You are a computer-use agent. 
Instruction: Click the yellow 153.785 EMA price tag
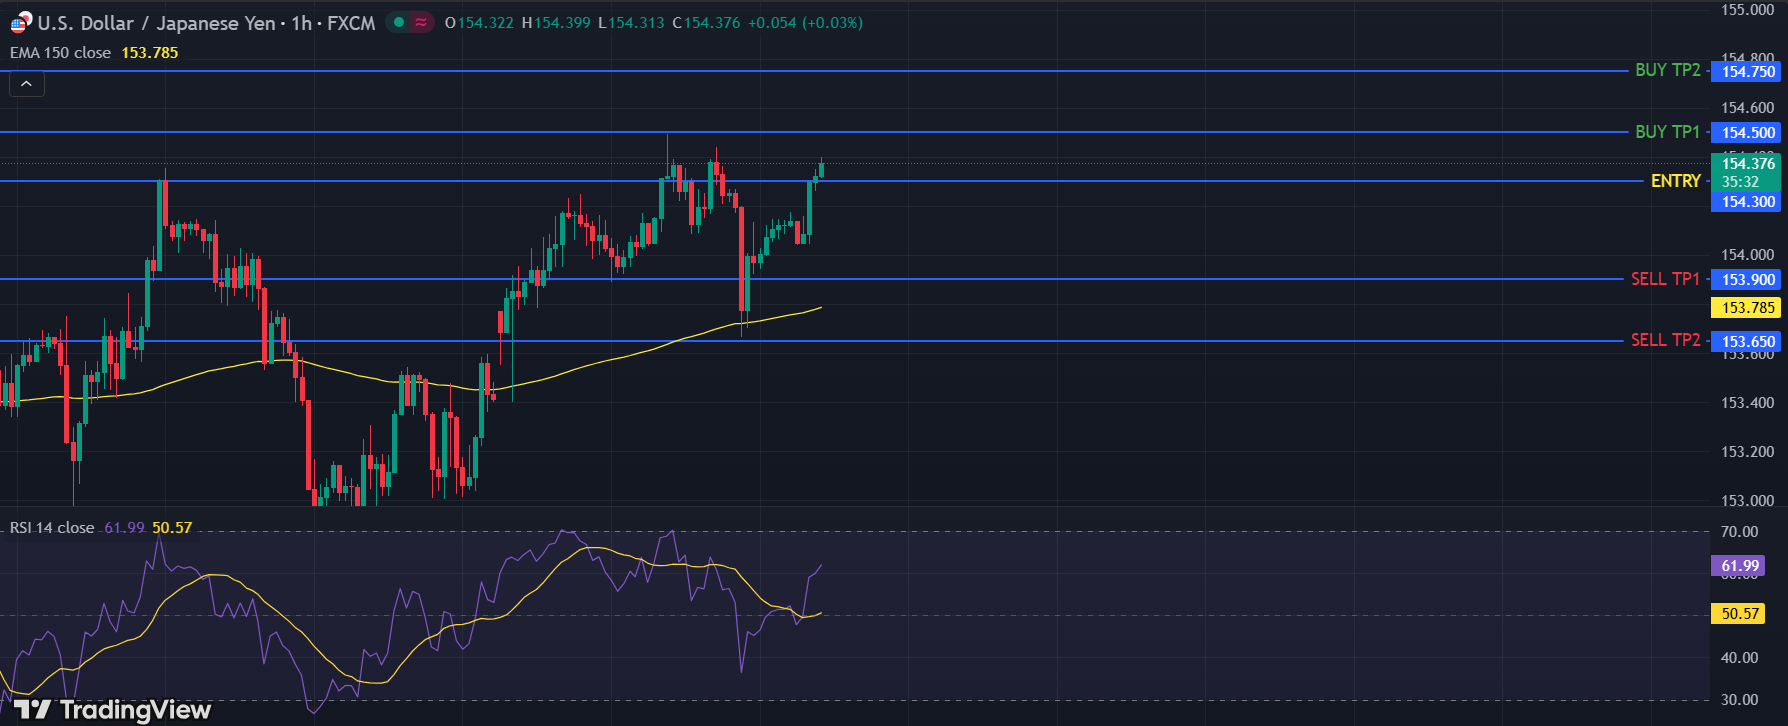[1748, 308]
